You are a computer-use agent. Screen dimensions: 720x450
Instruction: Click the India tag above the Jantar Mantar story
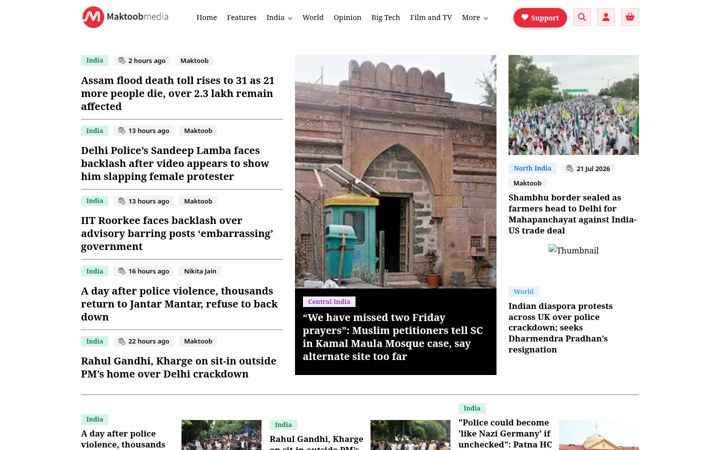(x=95, y=271)
